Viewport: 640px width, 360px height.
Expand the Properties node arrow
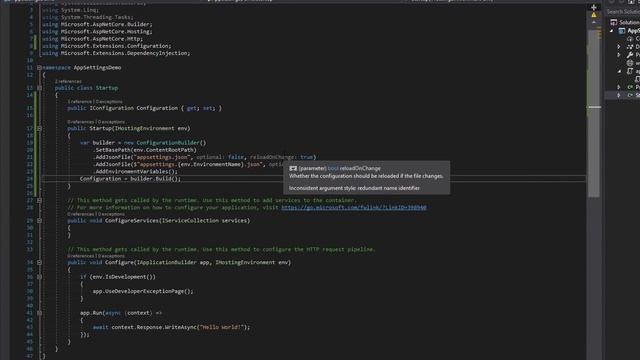pos(619,55)
